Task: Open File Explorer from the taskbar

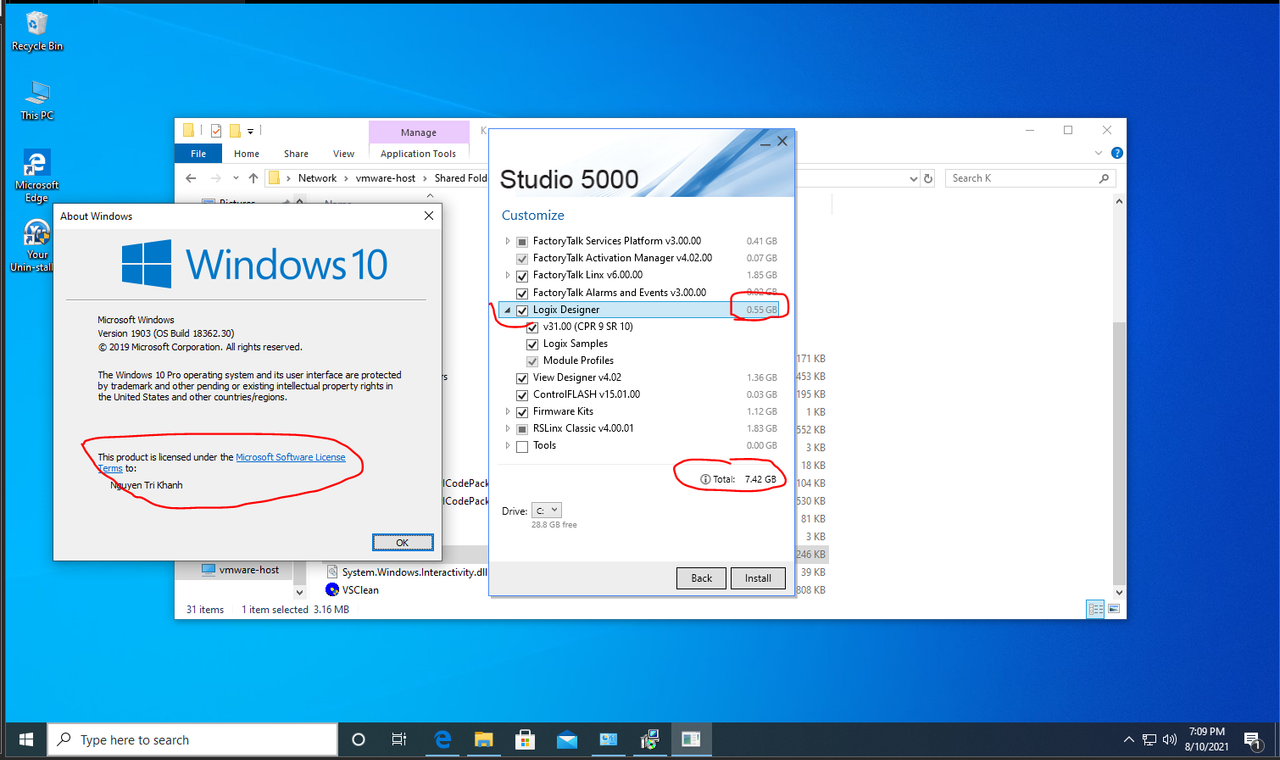Action: pyautogui.click(x=484, y=740)
